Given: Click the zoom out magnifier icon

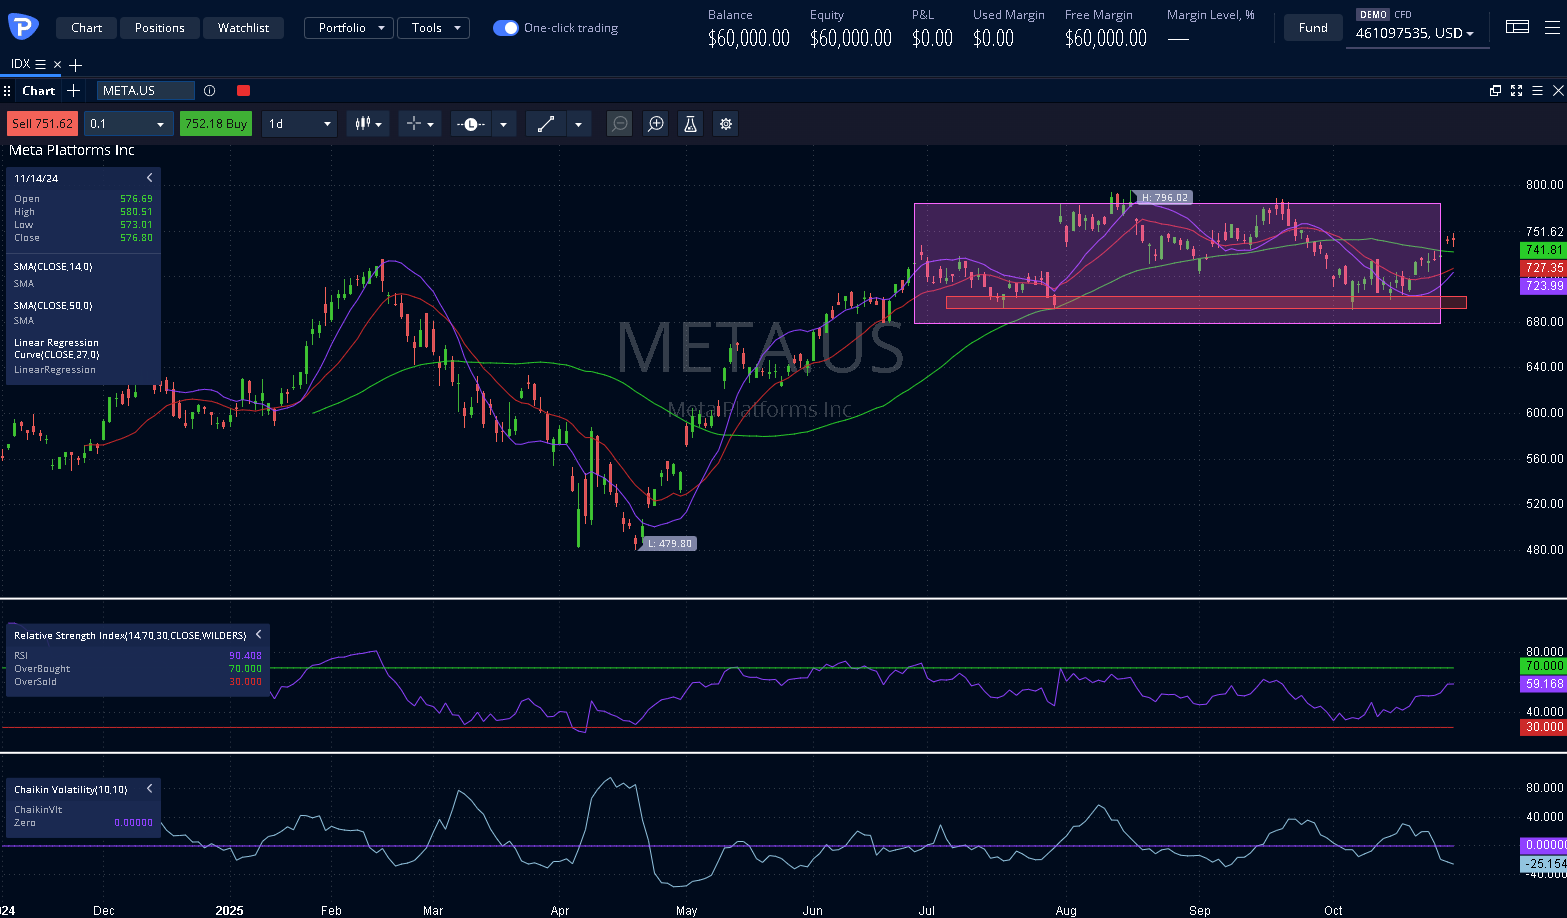Looking at the screenshot, I should coord(620,124).
